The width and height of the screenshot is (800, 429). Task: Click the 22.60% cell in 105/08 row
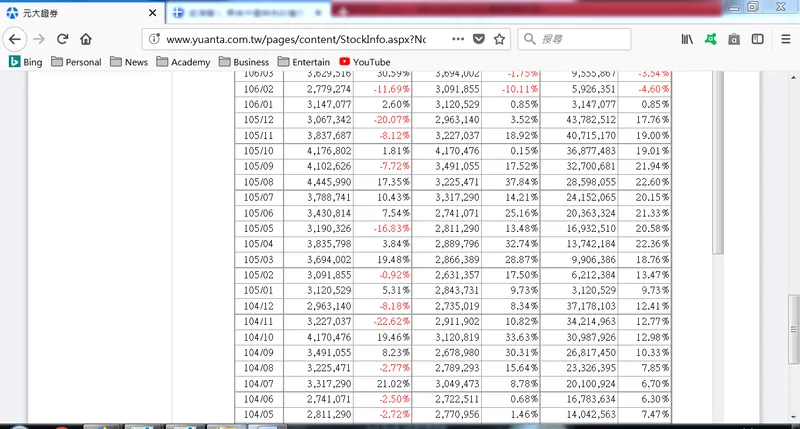[652, 182]
